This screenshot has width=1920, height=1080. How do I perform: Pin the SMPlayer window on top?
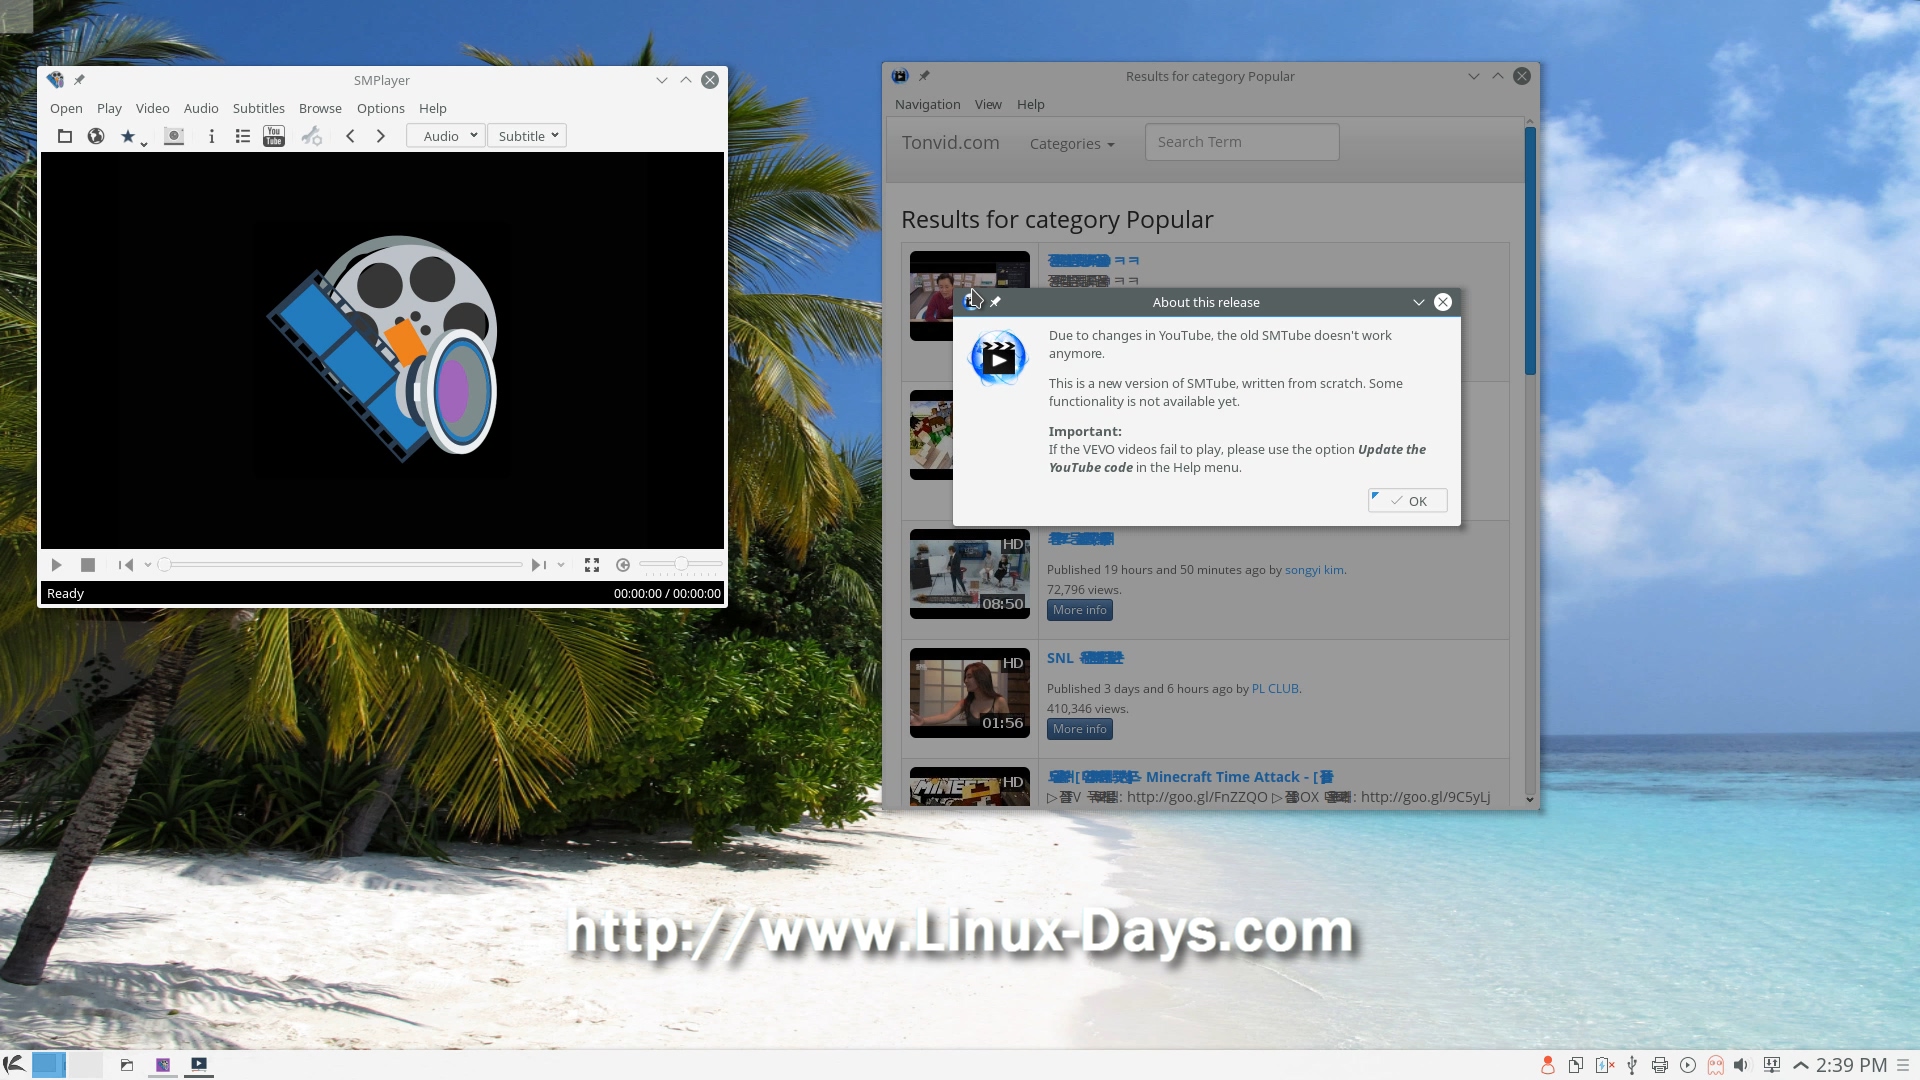click(x=79, y=80)
